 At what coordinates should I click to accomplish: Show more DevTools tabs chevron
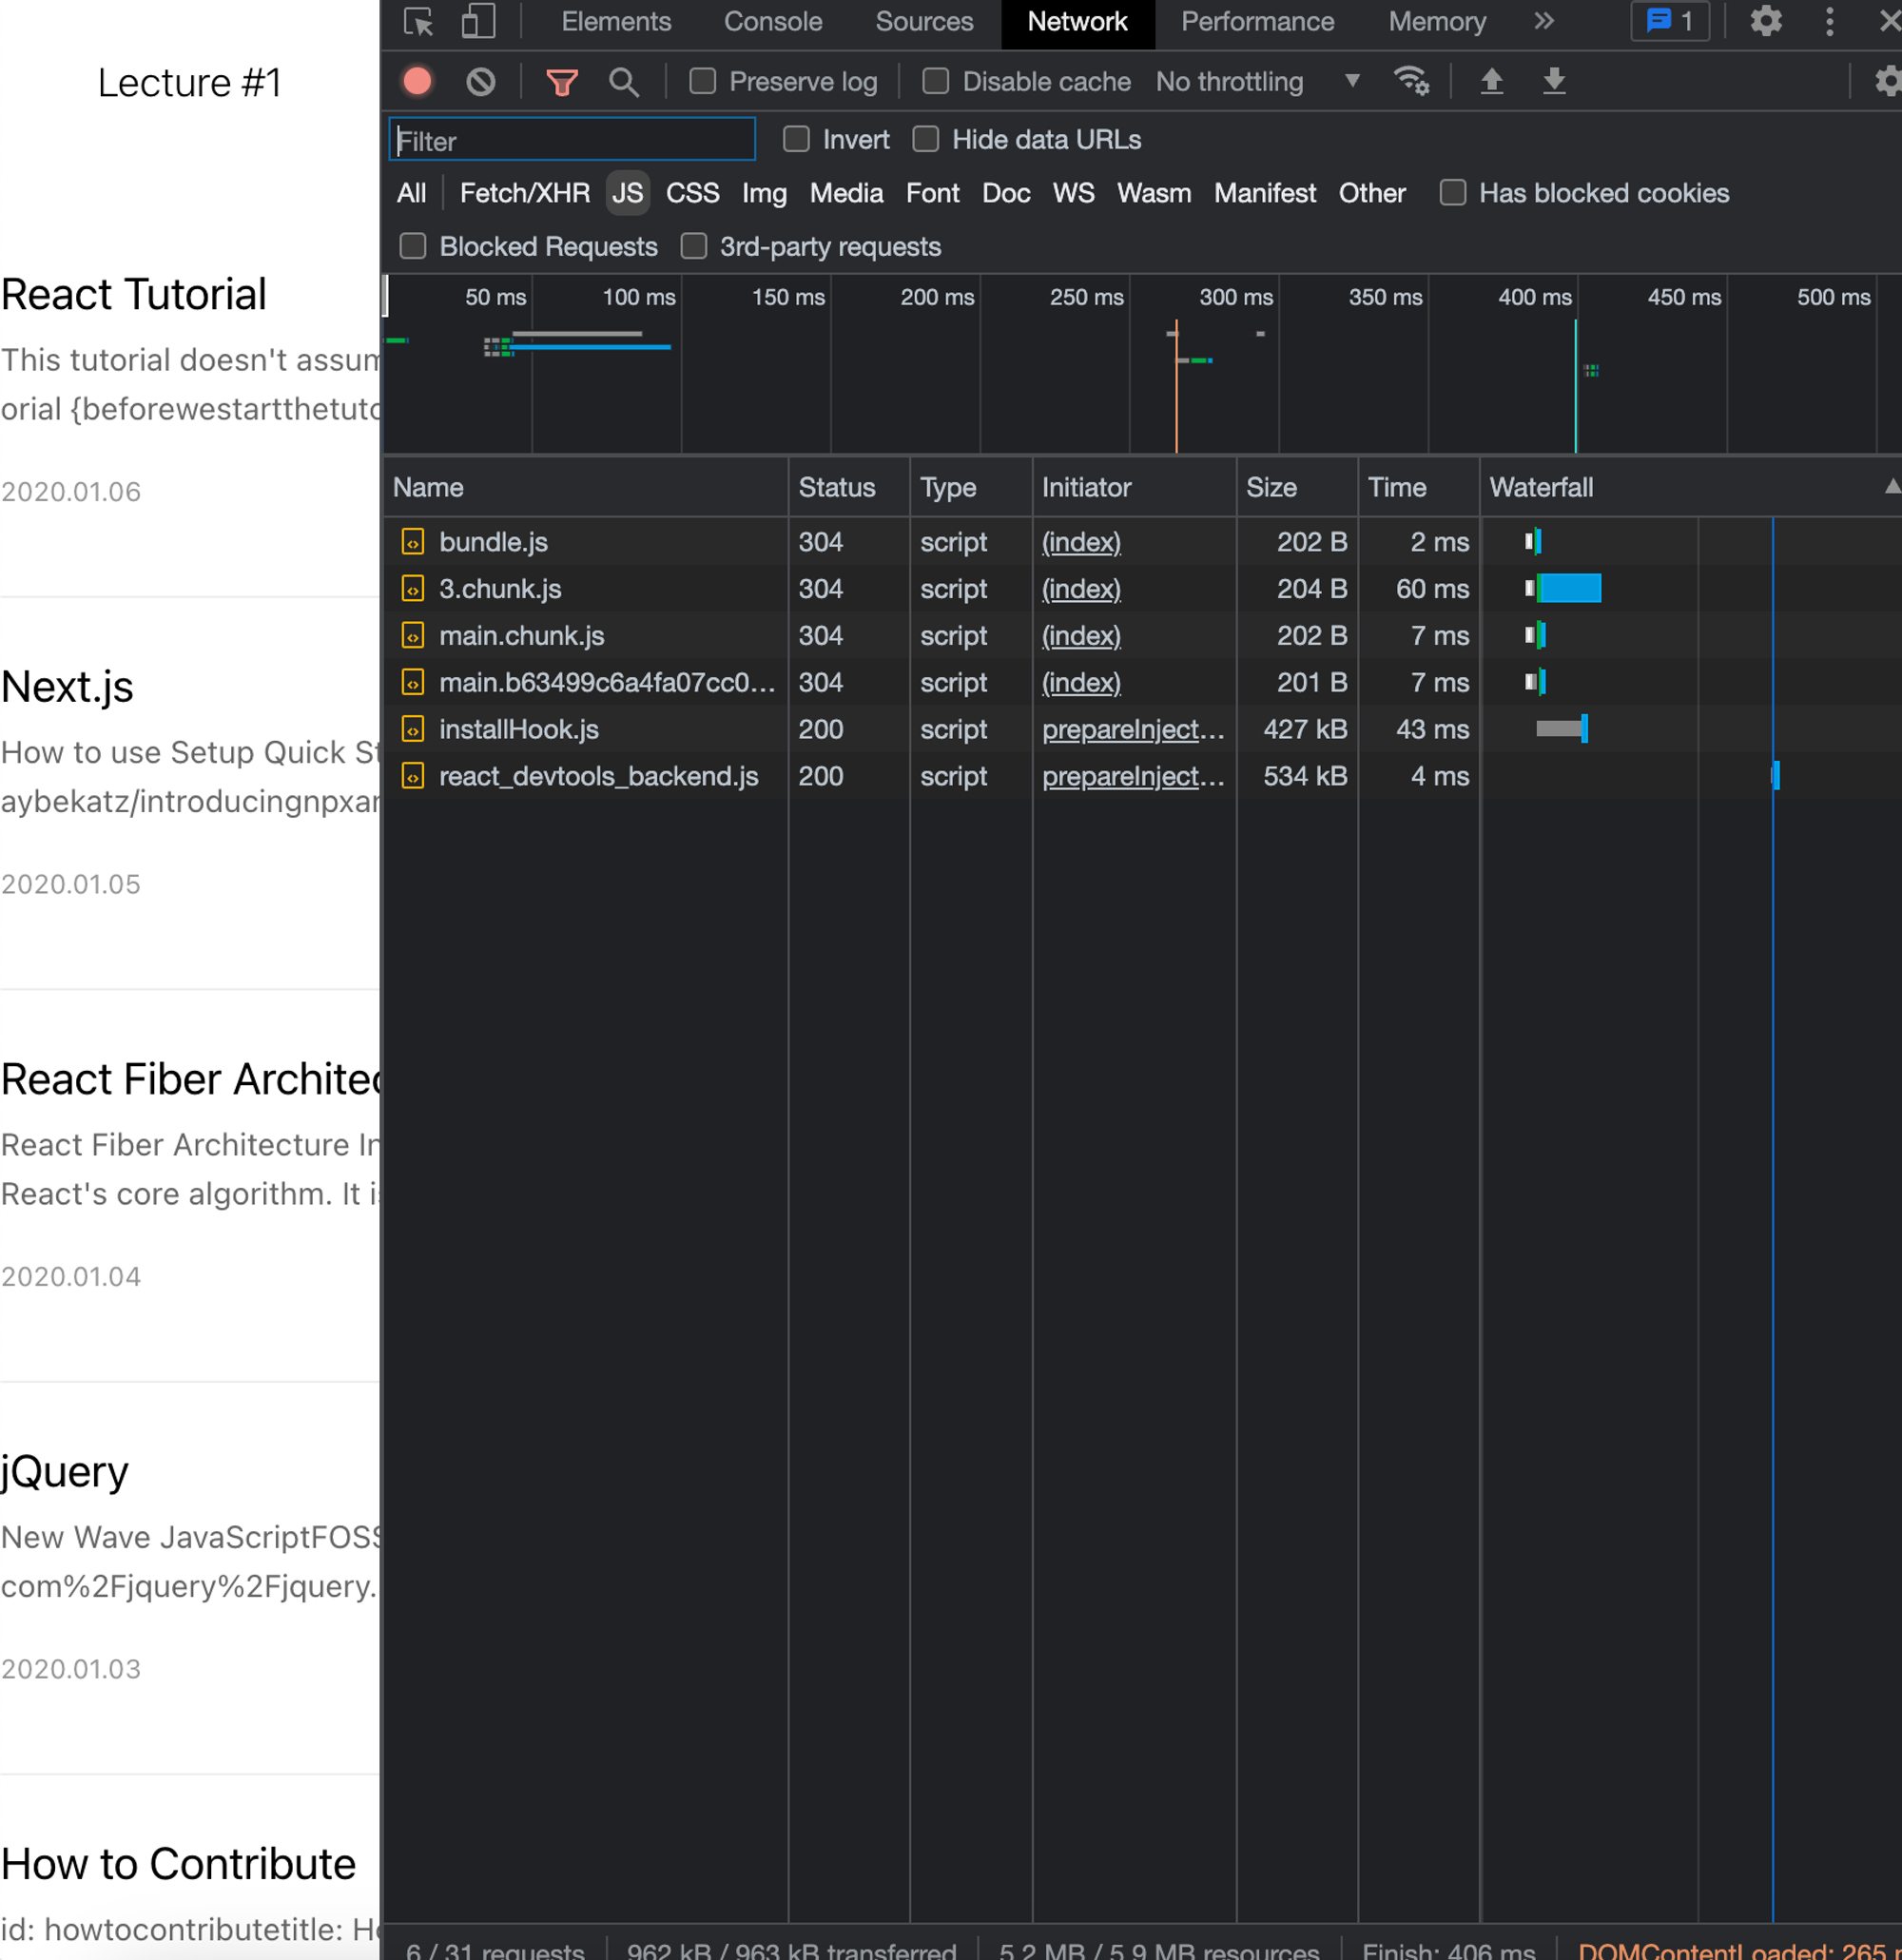1544,21
